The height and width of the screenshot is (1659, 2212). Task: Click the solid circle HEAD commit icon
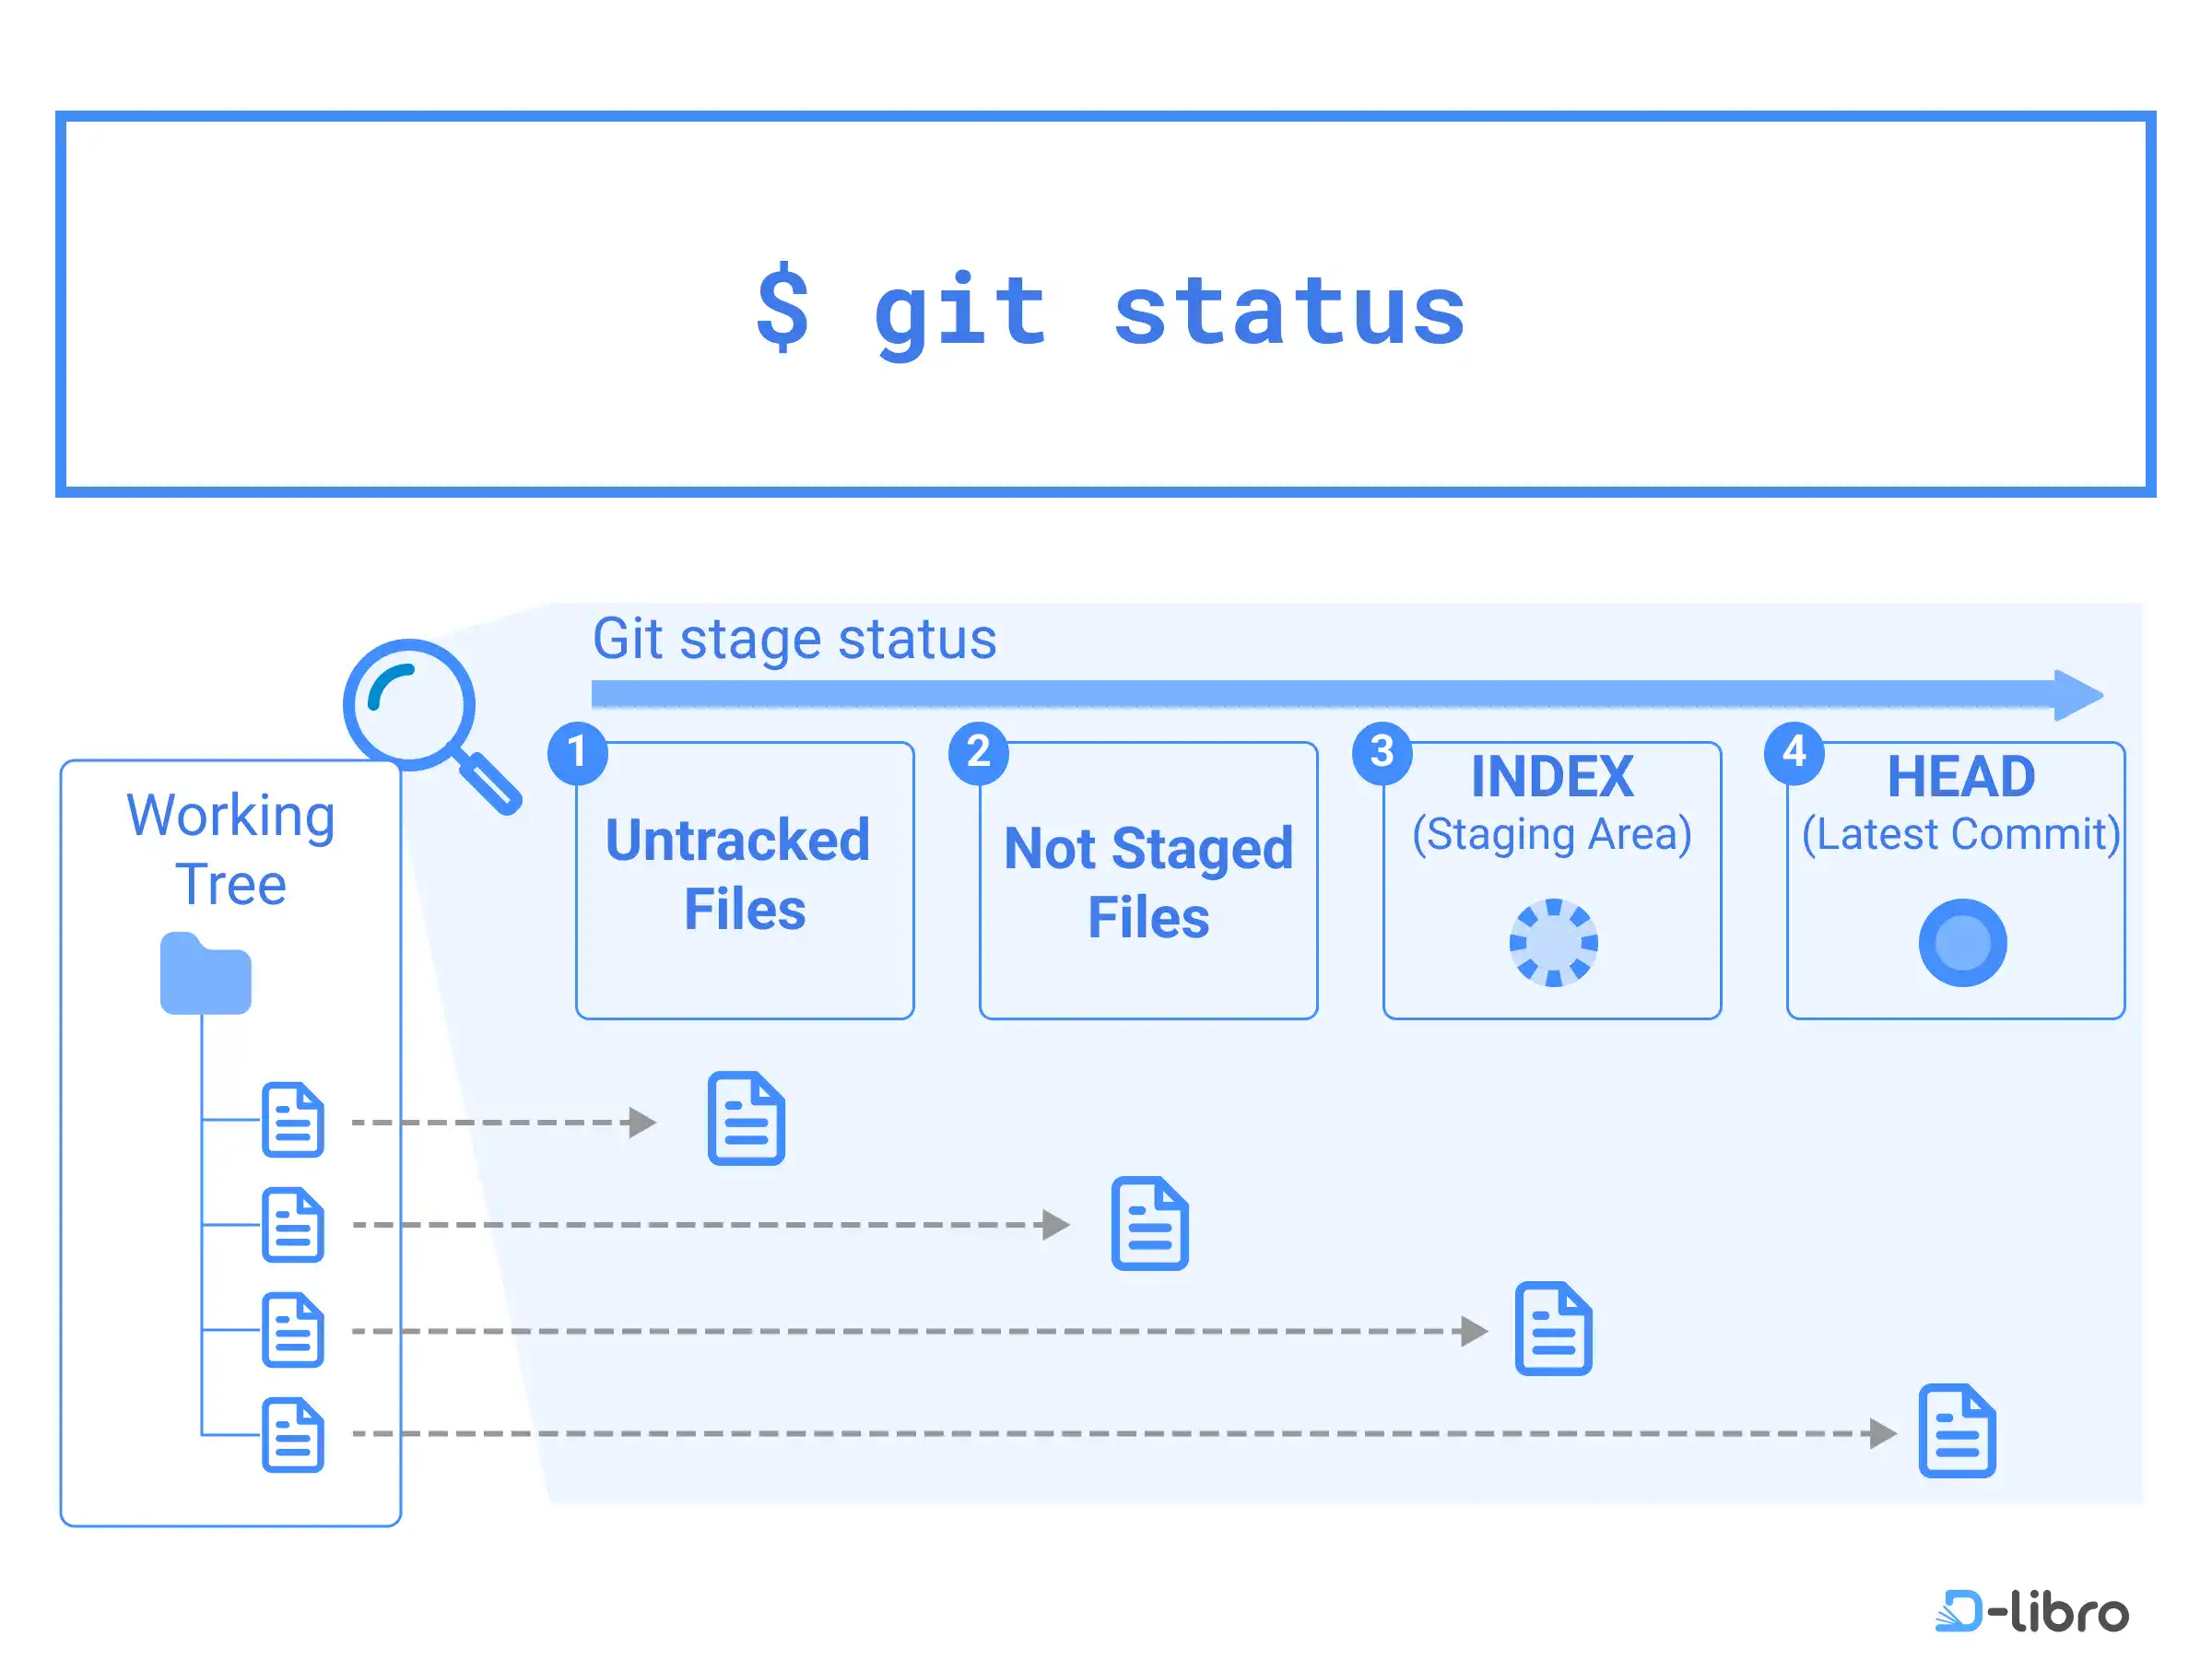[x=1962, y=943]
